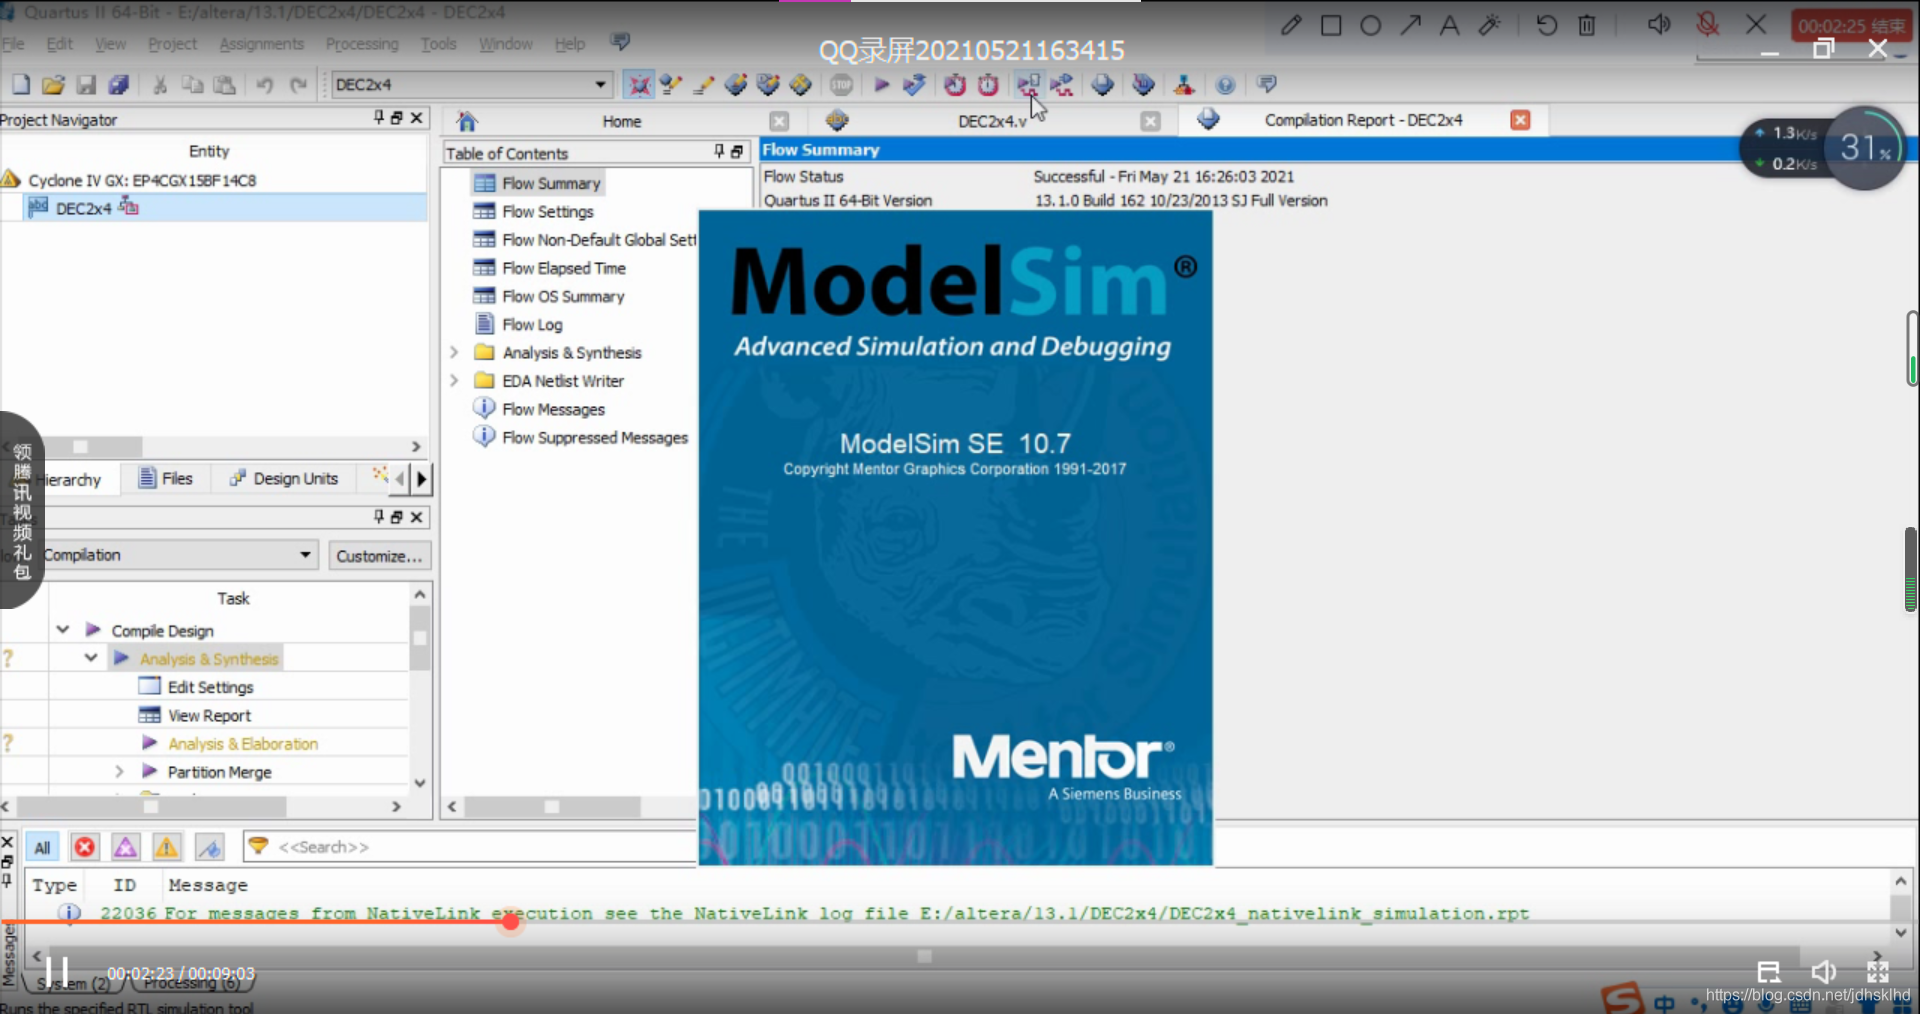
Task: Click the Redo toolbar icon
Action: [298, 85]
